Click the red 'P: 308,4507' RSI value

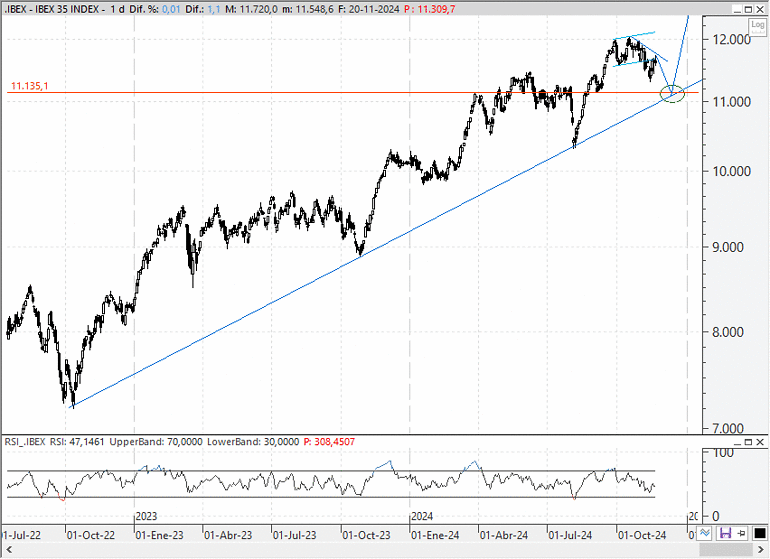pyautogui.click(x=329, y=442)
